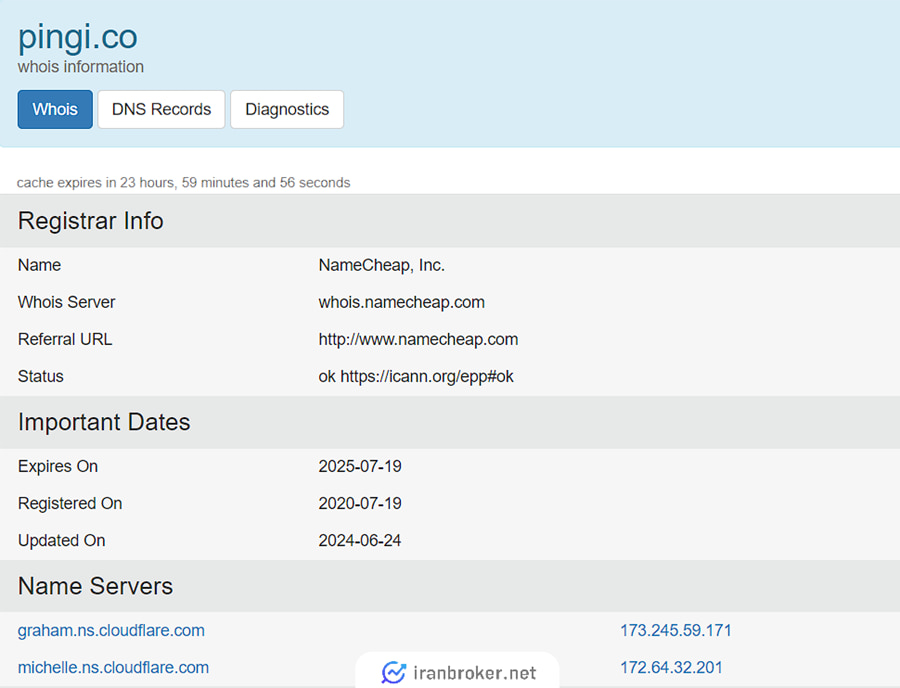
Task: Follow the 172.64.32.201 IP address link
Action: (671, 667)
